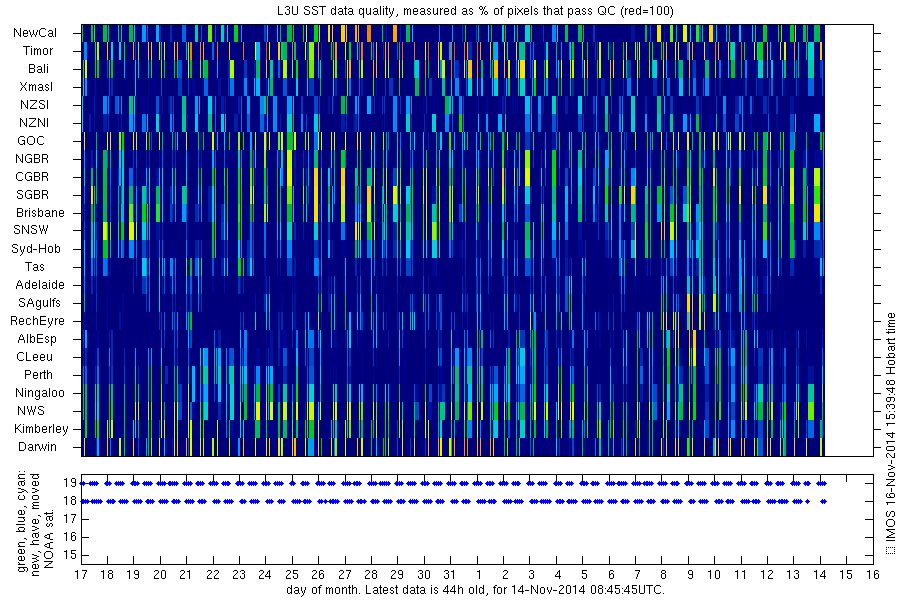Select the SNSW row label
Viewport: 900px width, 600px height.
[31, 230]
